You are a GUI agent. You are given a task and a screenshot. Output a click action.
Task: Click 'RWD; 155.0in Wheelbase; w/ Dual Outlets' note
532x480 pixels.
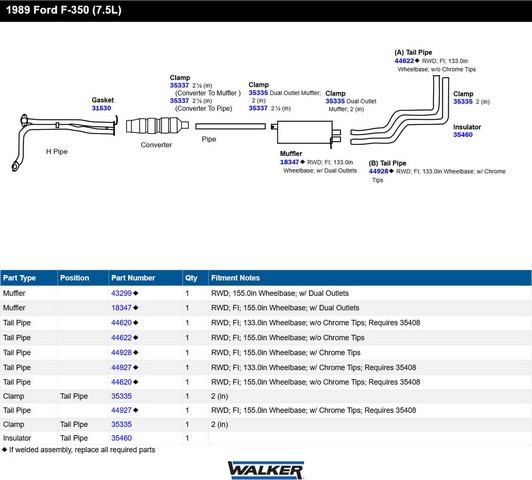[x=280, y=293]
